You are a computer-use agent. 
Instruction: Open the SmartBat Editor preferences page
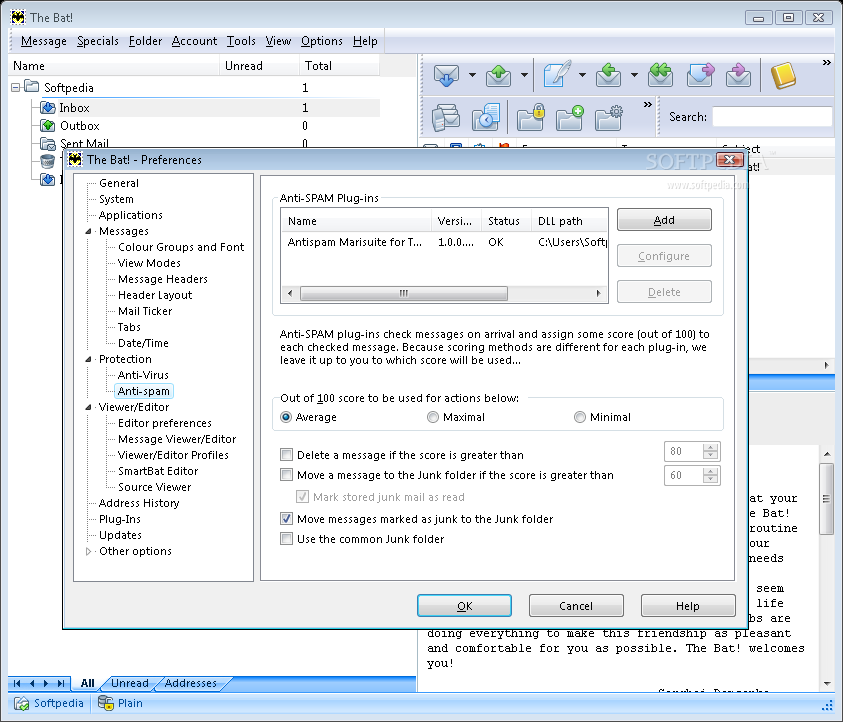(x=158, y=471)
